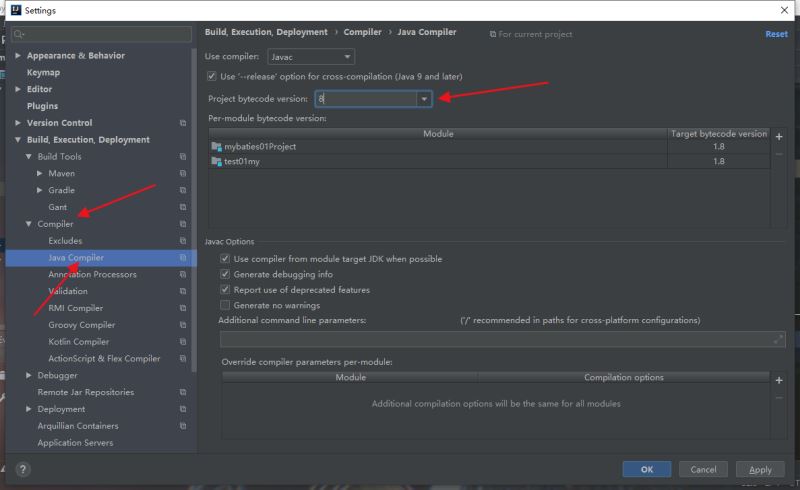
Task: Click the settings tree vertical scrollbar
Action: pyautogui.click(x=194, y=210)
